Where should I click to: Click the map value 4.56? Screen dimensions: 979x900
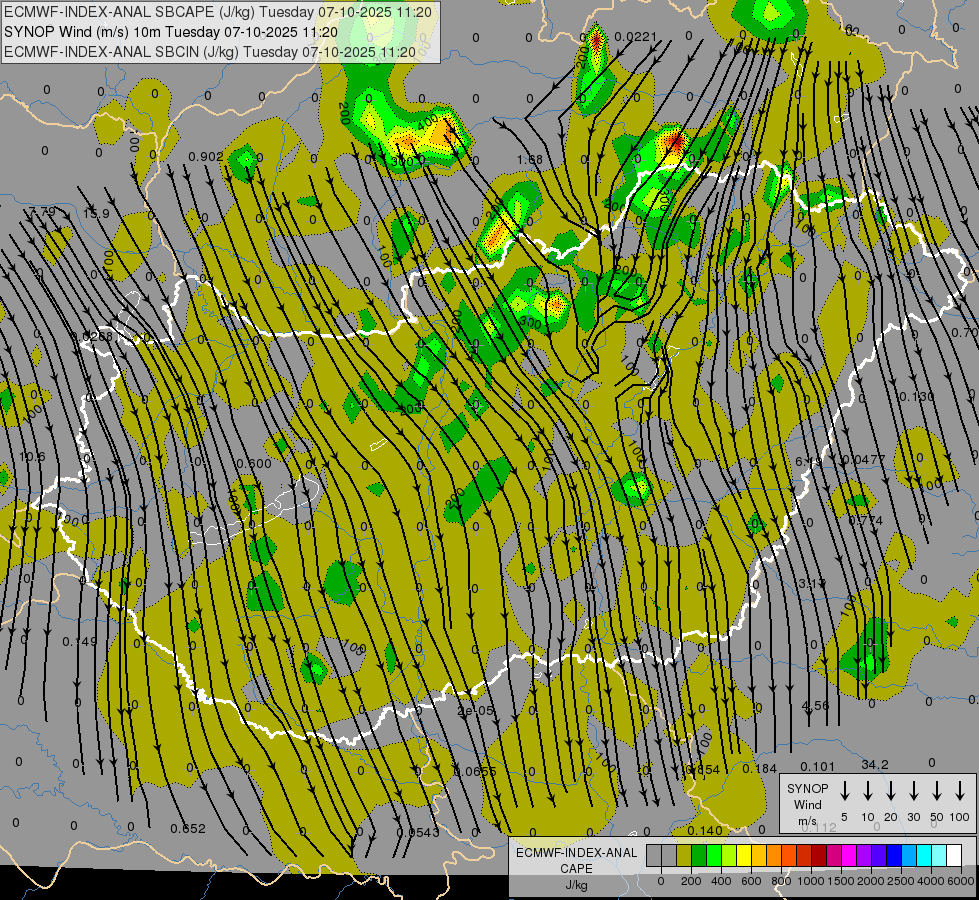815,706
